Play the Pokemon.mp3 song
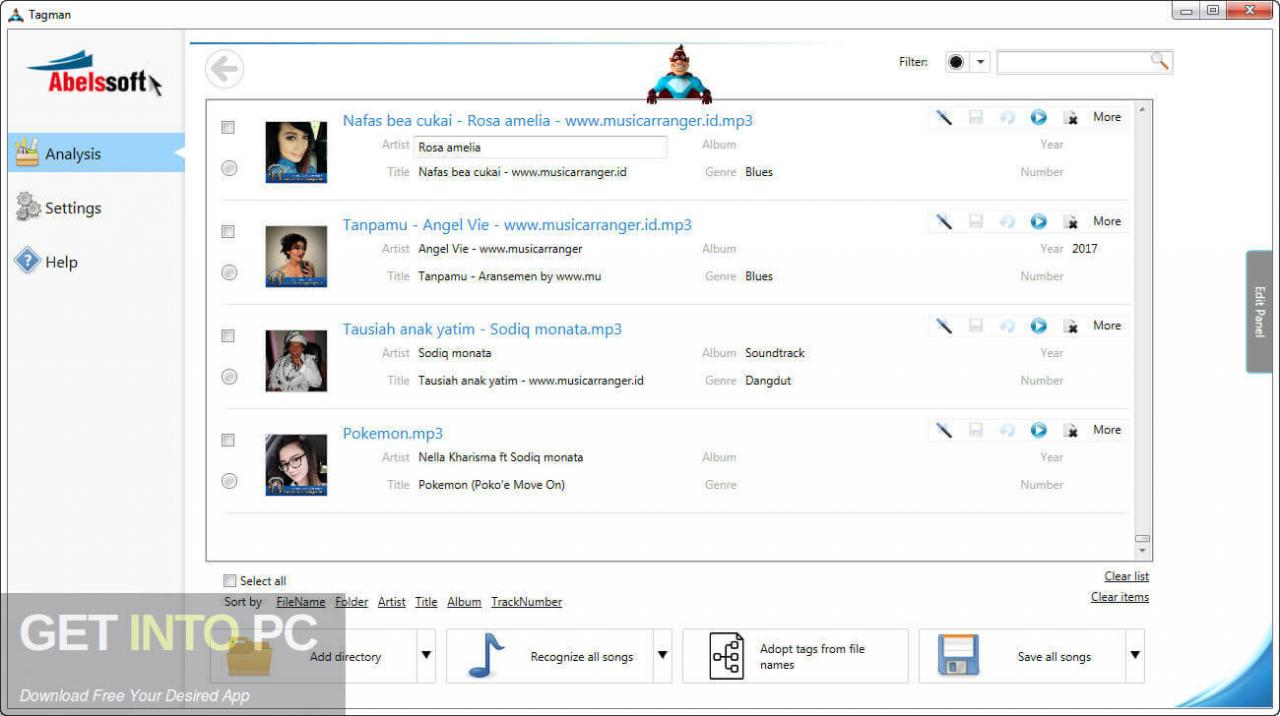 1039,430
